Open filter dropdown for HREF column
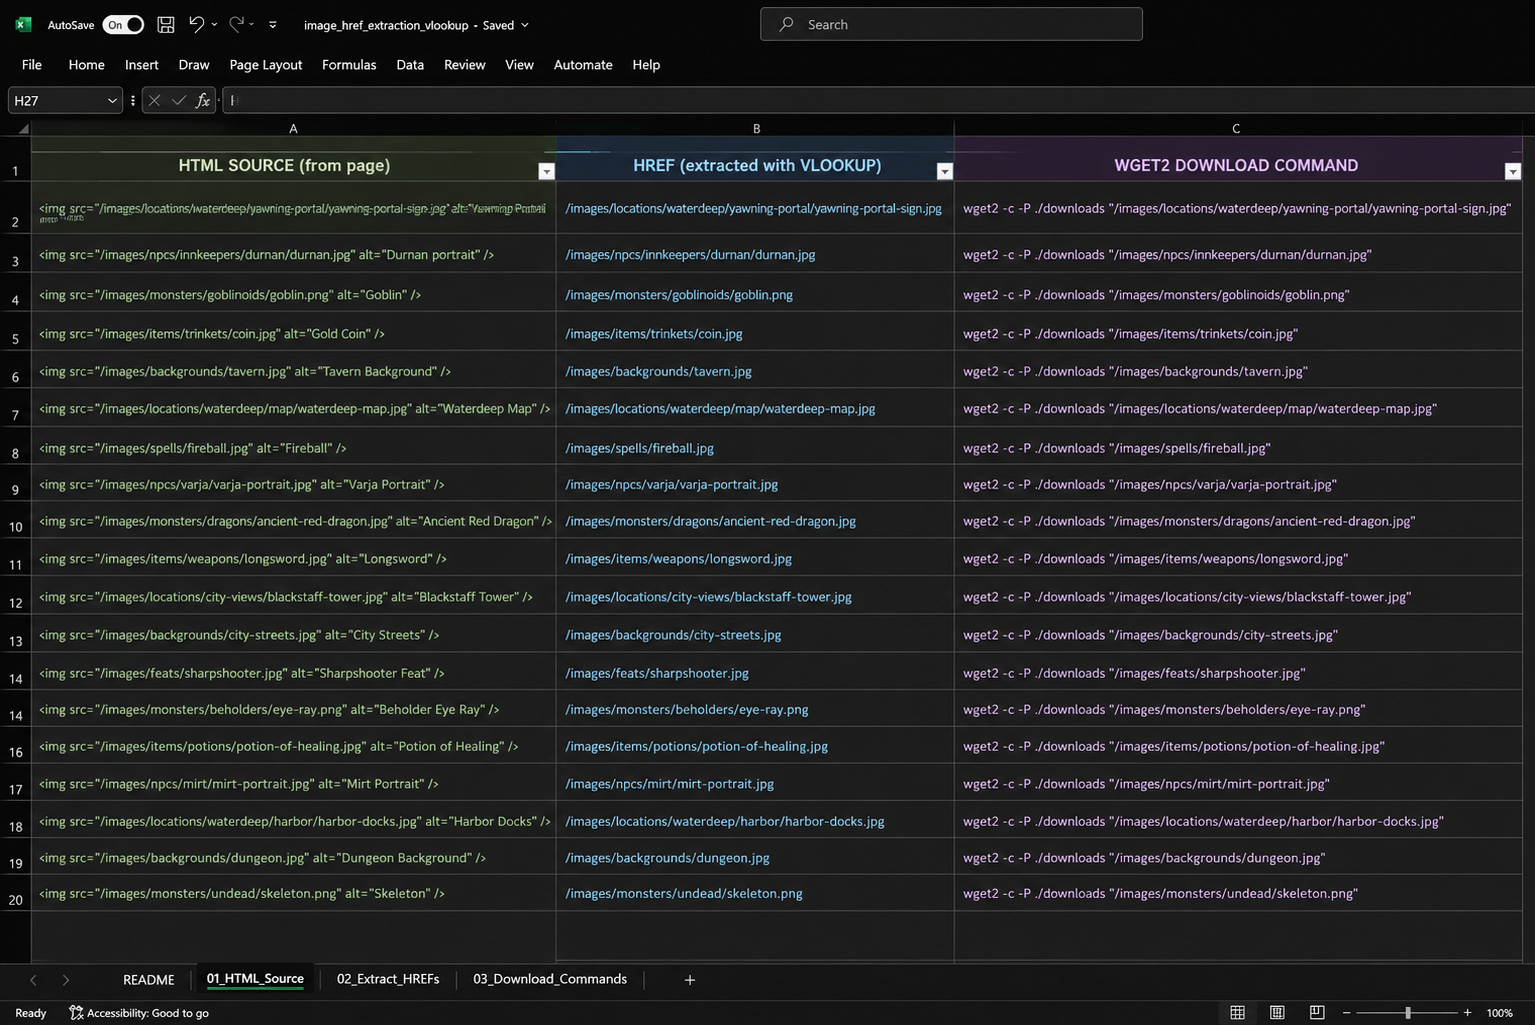 pyautogui.click(x=944, y=171)
